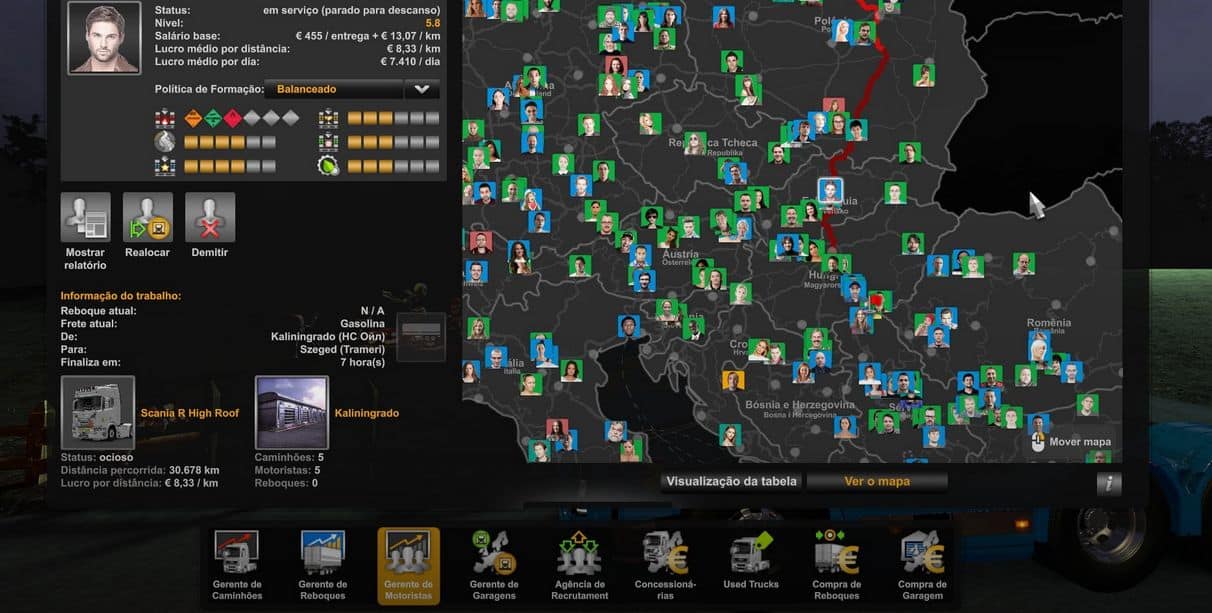Image resolution: width=1212 pixels, height=613 pixels.
Task: Click Demitir to fire the driver
Action: click(210, 218)
